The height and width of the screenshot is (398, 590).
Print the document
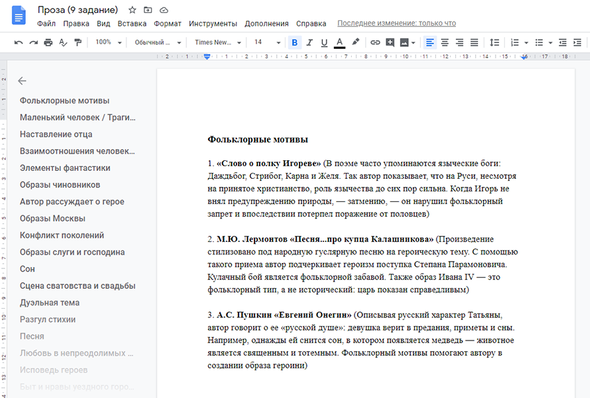tap(48, 43)
